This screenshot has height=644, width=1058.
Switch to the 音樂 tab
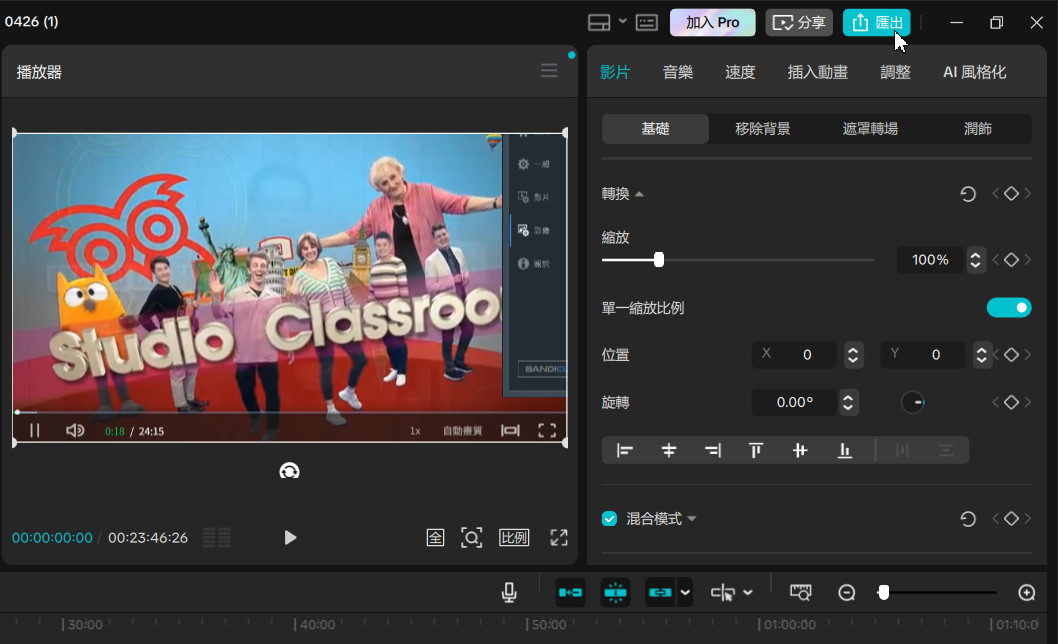[x=677, y=72]
